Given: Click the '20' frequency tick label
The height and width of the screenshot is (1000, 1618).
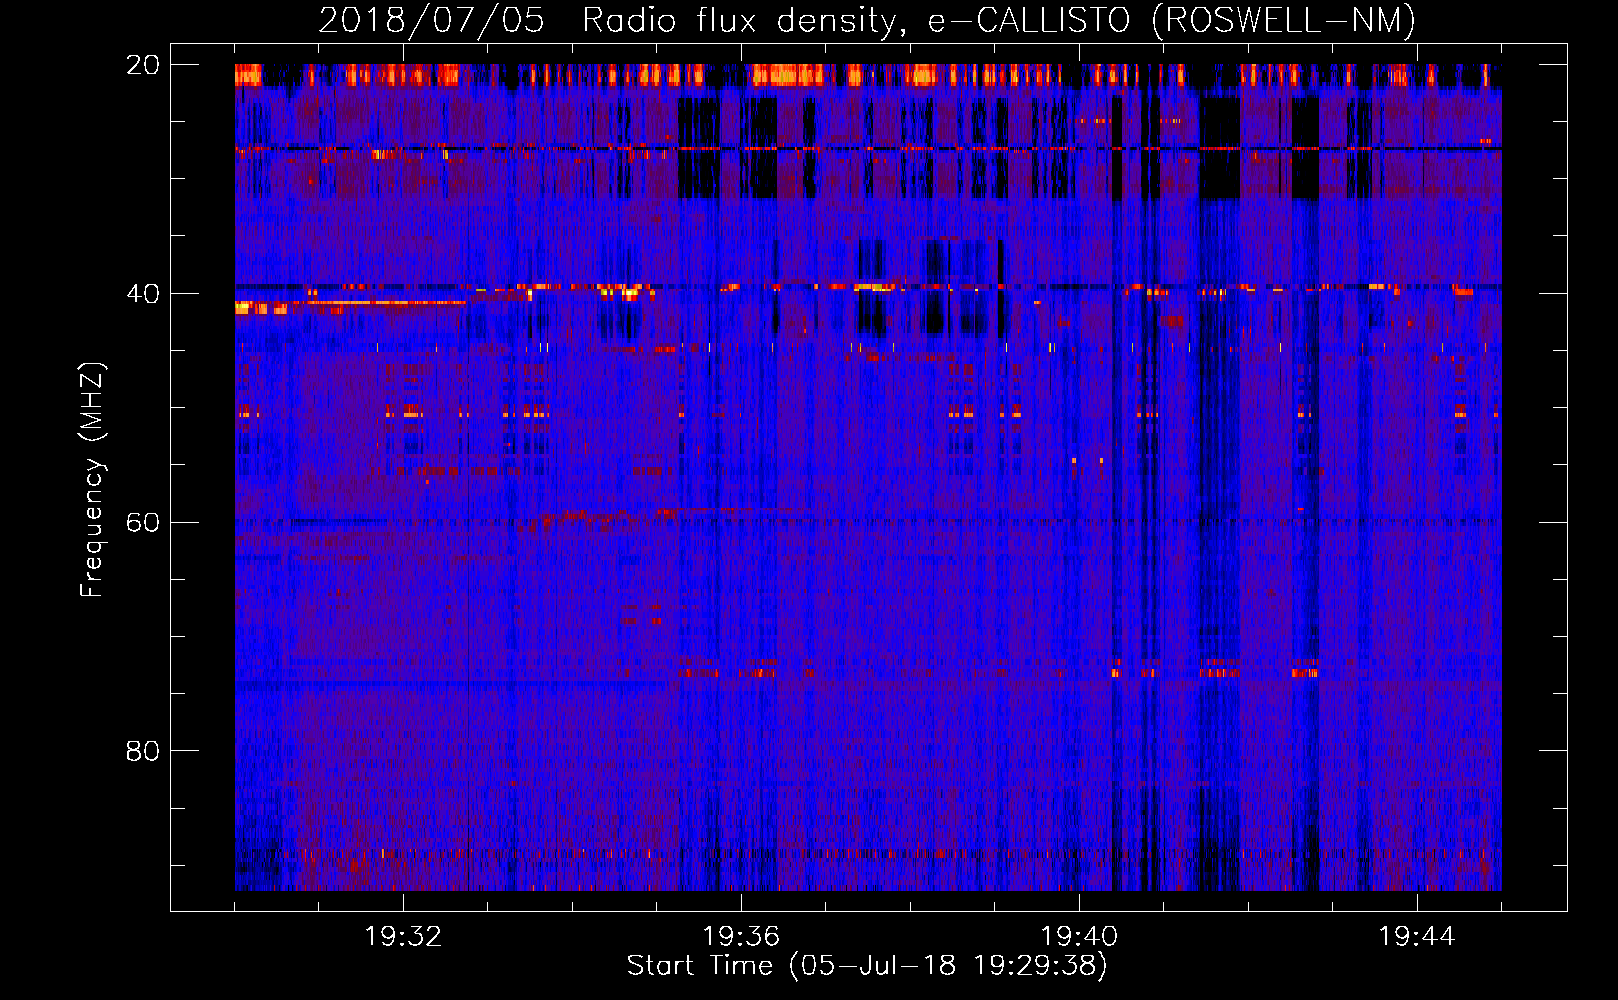Looking at the screenshot, I should pyautogui.click(x=142, y=65).
